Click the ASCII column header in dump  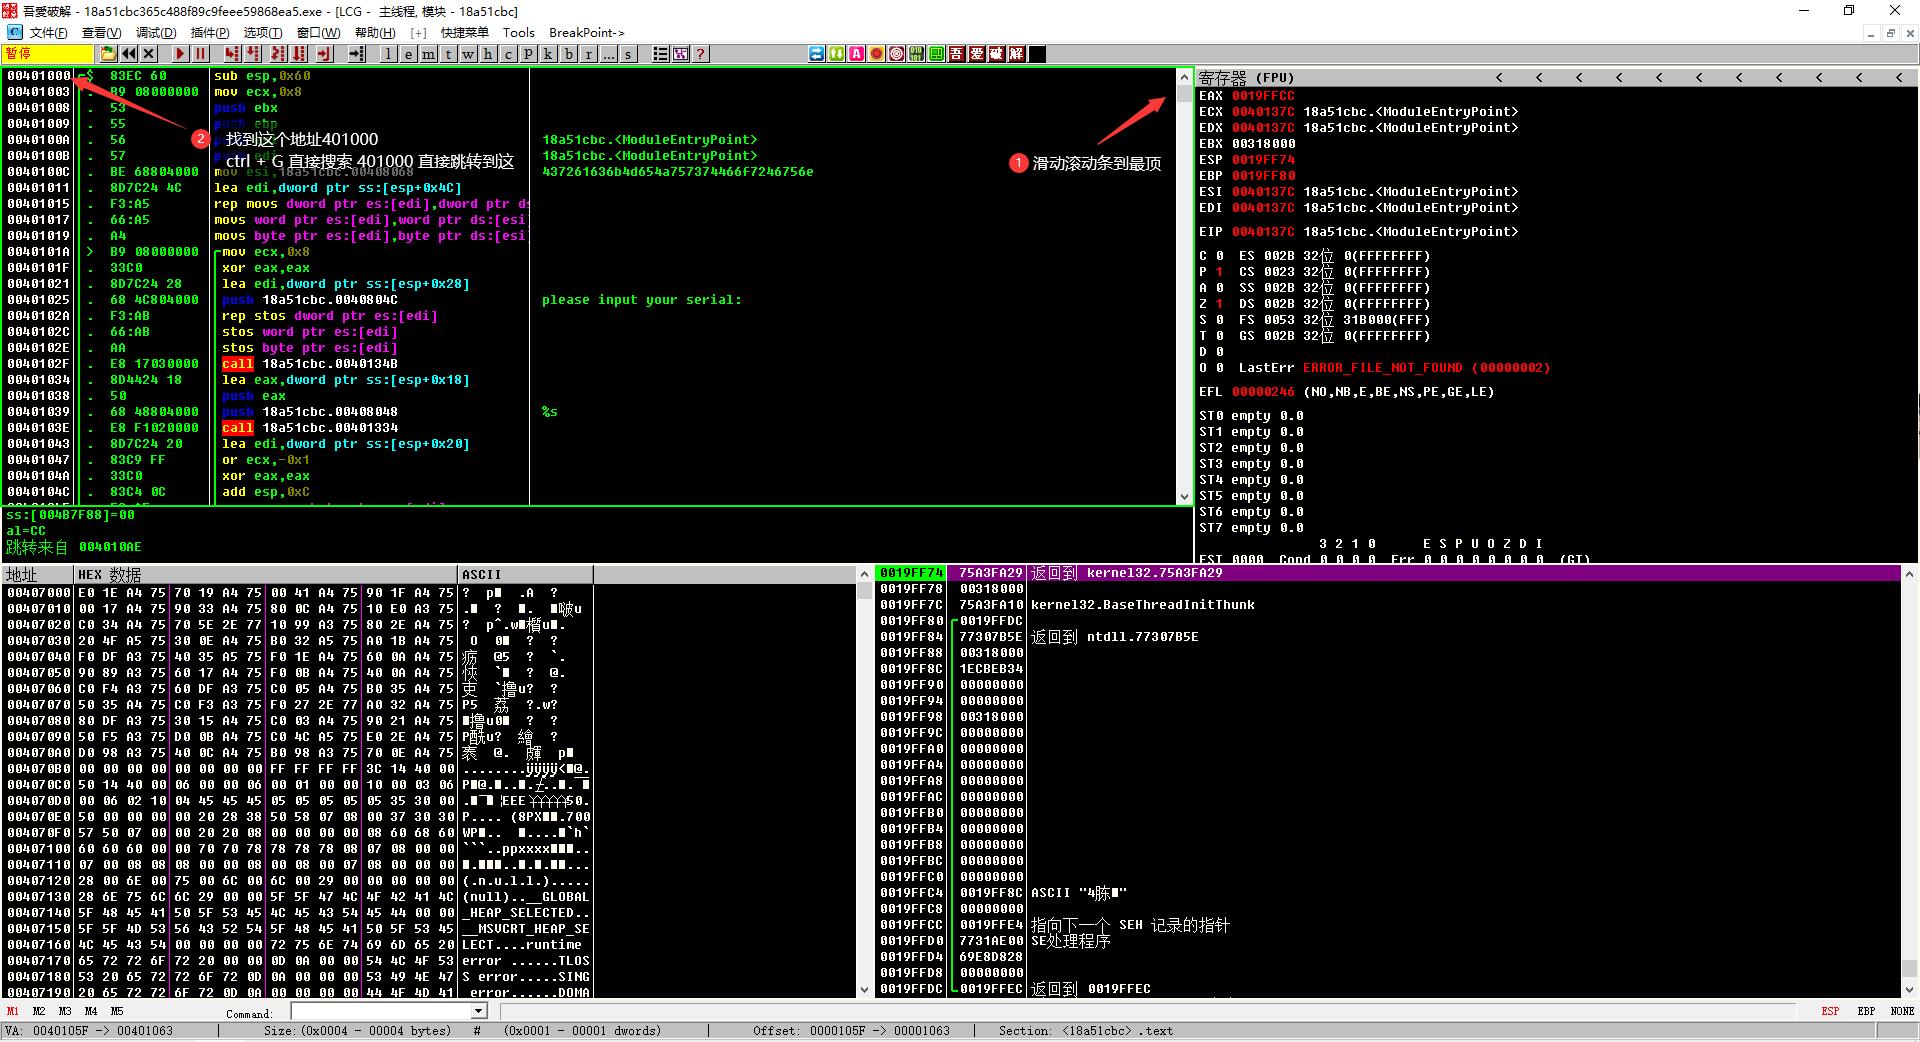526,574
